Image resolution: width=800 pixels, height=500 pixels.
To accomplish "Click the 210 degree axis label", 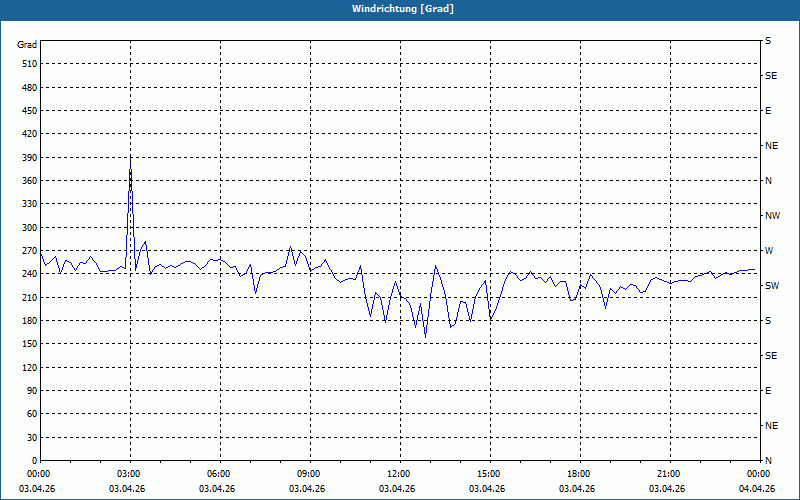I will point(30,297).
